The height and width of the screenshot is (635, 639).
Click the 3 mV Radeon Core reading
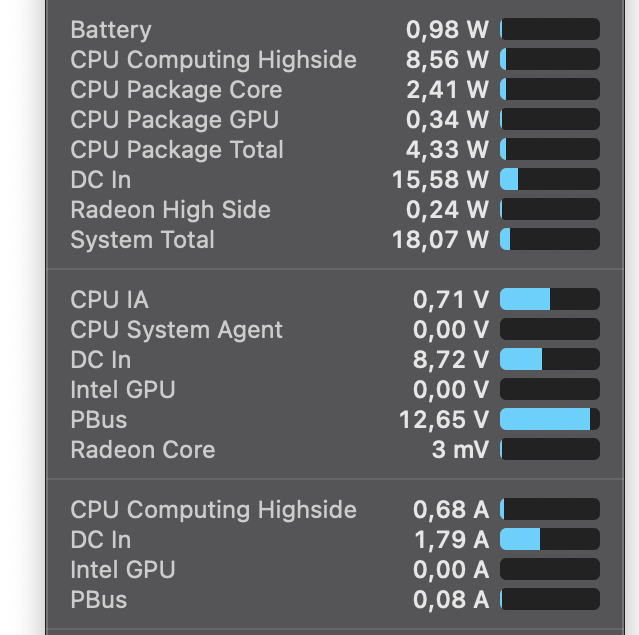[x=460, y=450]
